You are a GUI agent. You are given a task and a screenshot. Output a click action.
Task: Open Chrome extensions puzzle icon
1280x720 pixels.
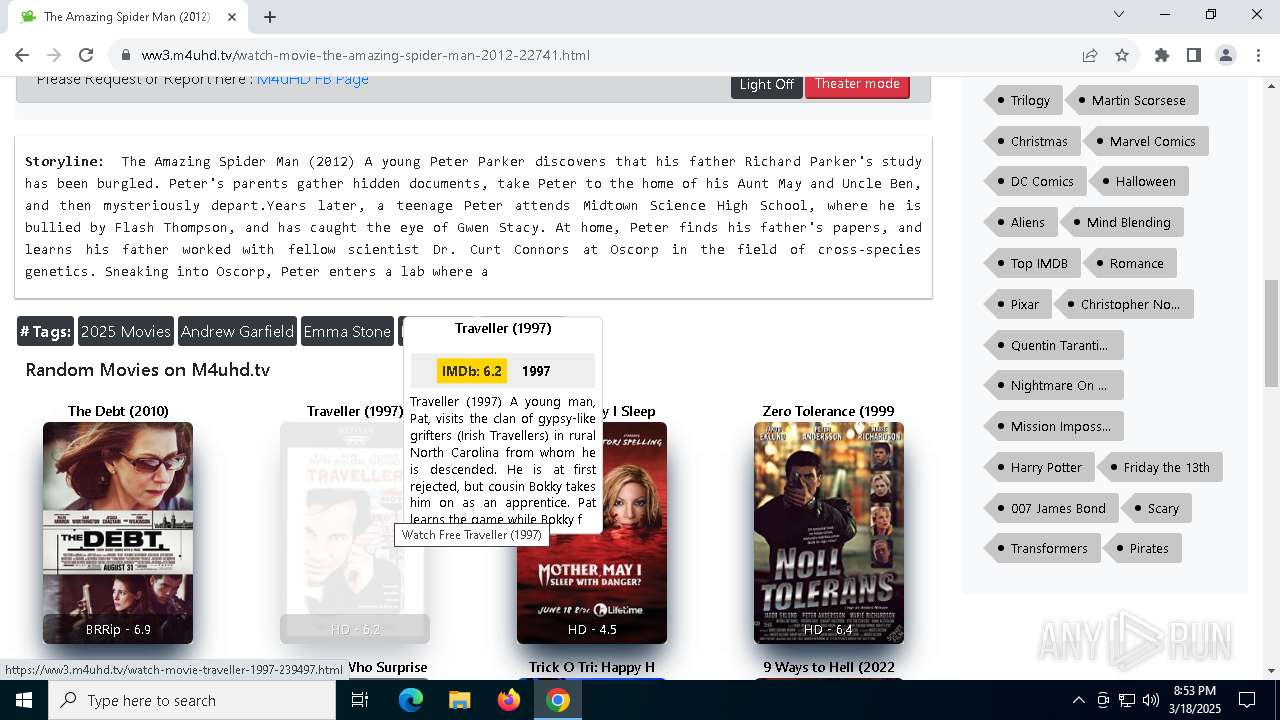1162,55
